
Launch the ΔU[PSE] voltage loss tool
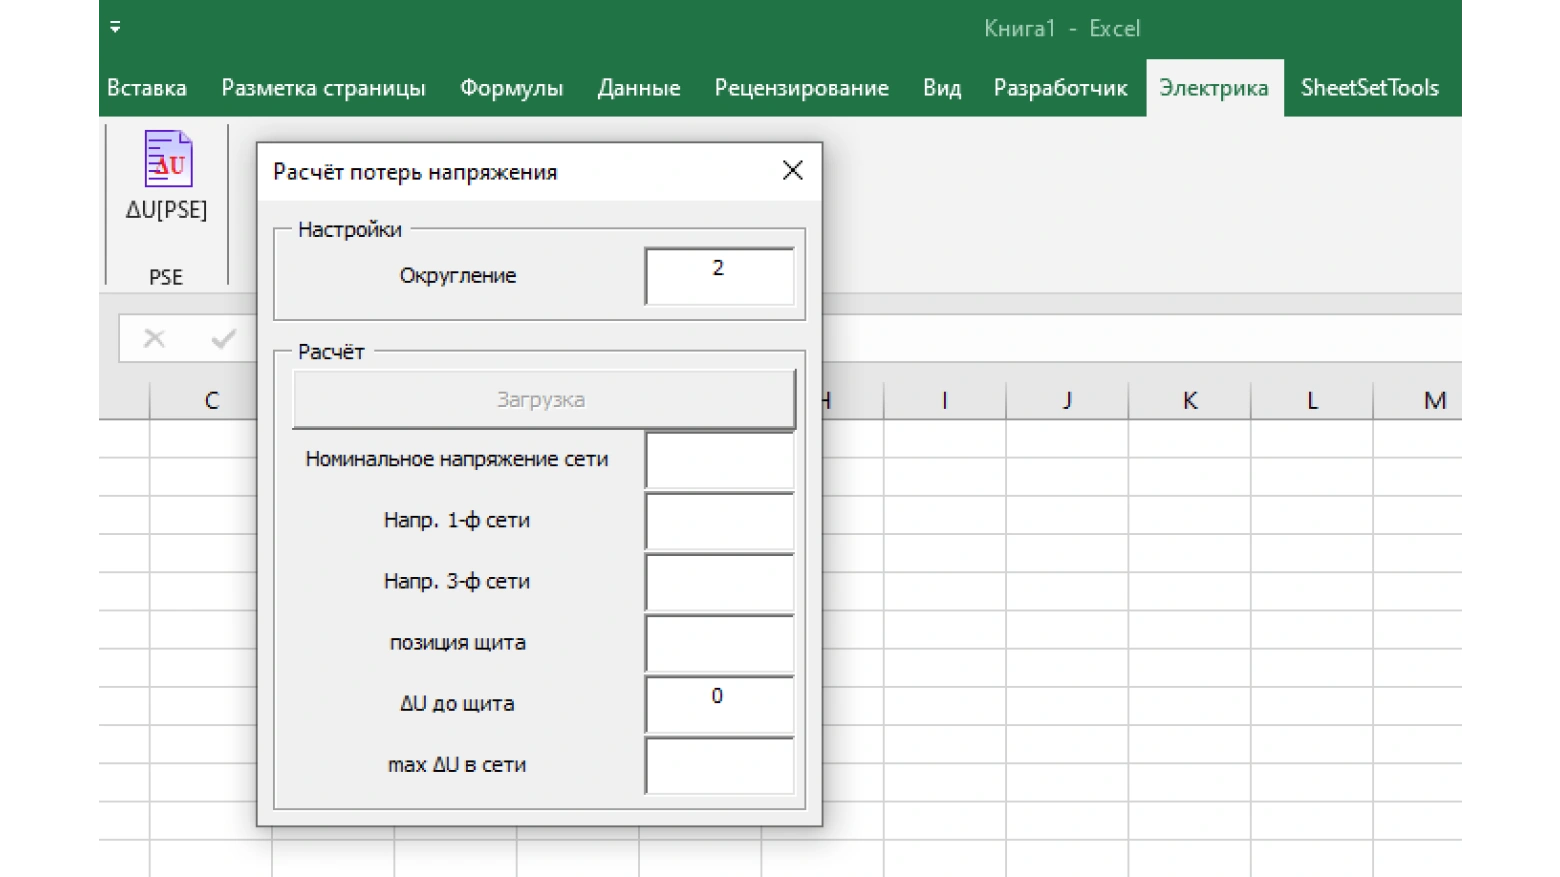(167, 176)
